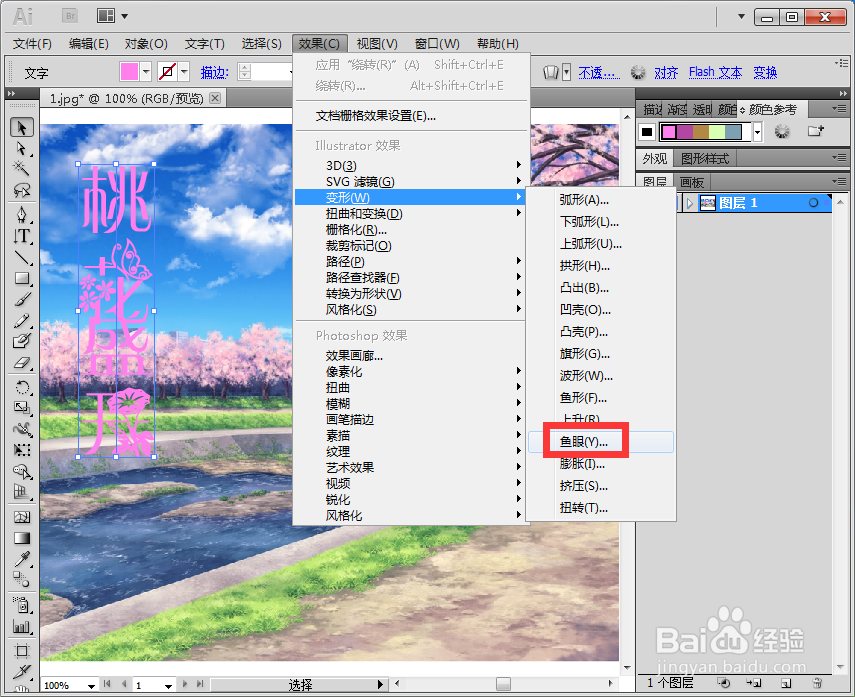855x697 pixels.
Task: Delete selection with layers trash icon
Action: click(817, 682)
